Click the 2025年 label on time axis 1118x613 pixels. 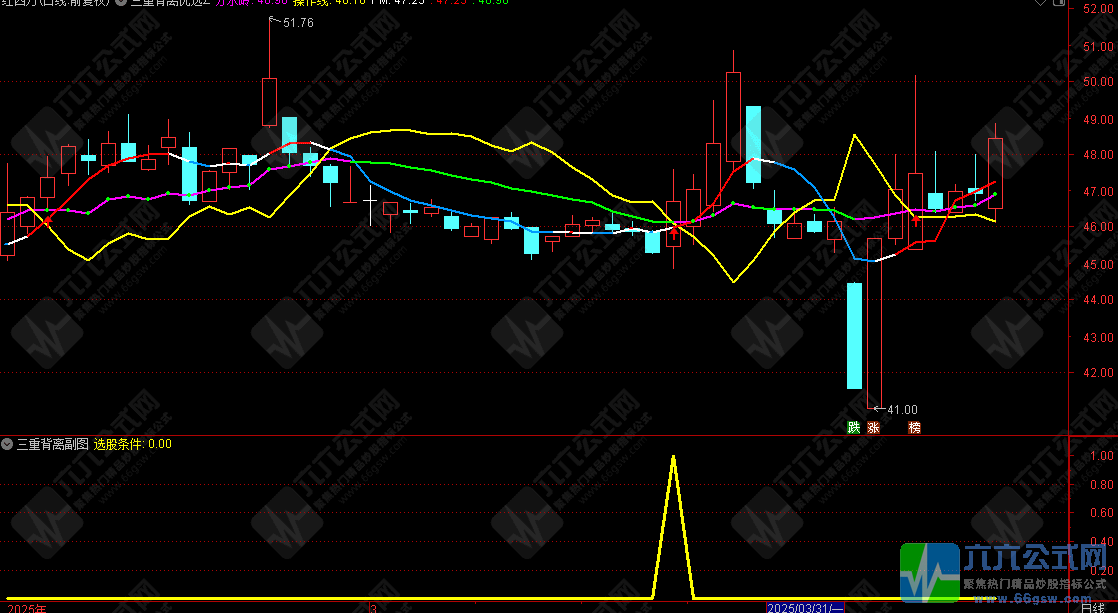click(26, 607)
